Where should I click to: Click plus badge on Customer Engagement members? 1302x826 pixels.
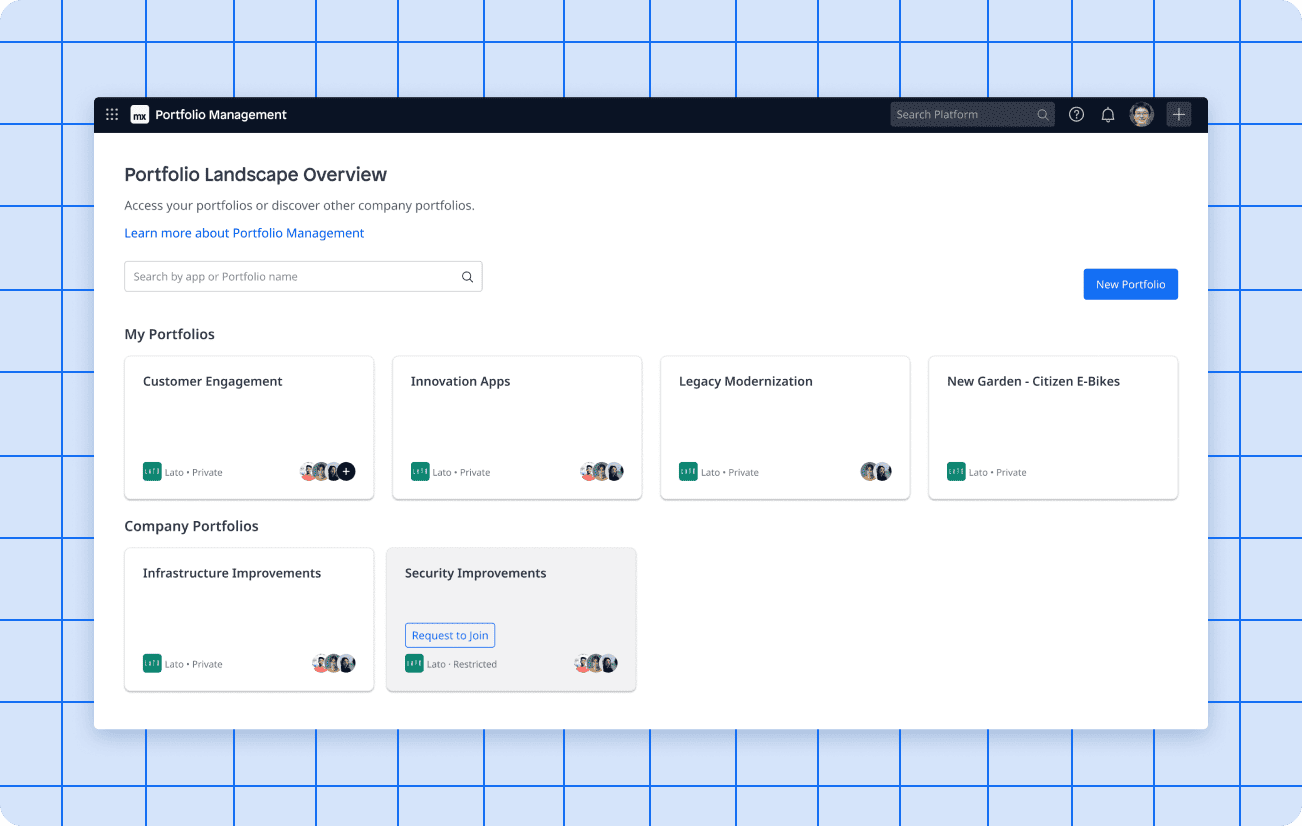pos(346,472)
